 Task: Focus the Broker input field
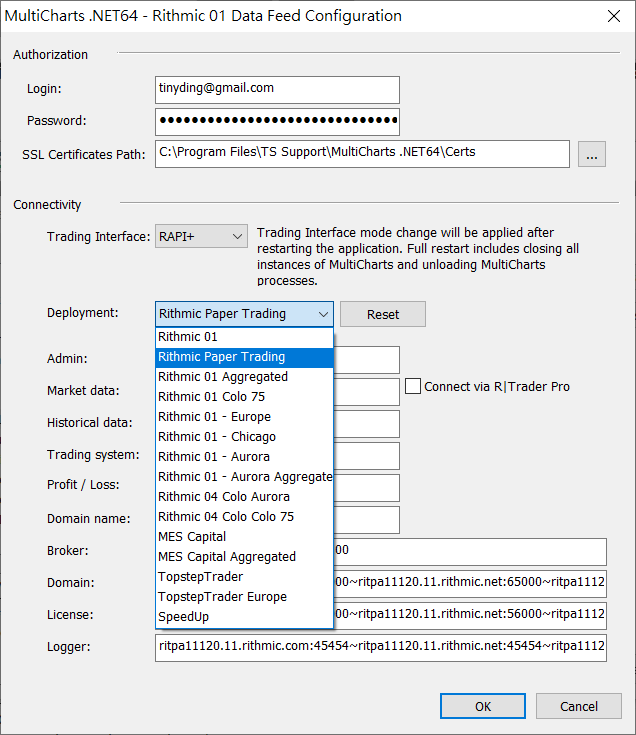point(470,552)
